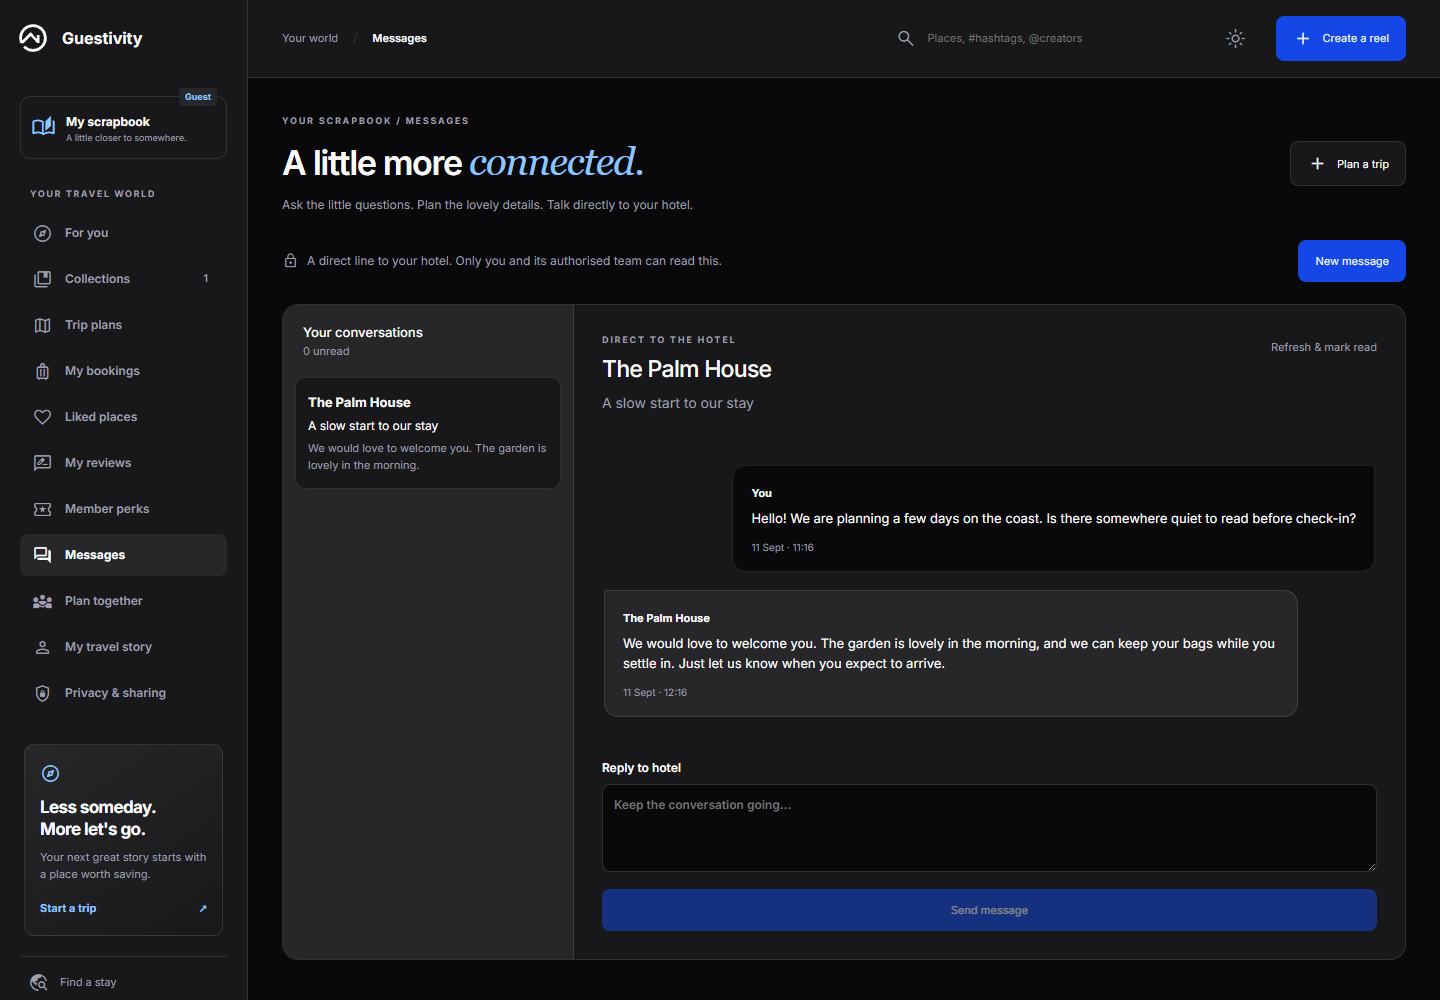
Task: Click the Member perks ticket icon
Action: point(42,509)
